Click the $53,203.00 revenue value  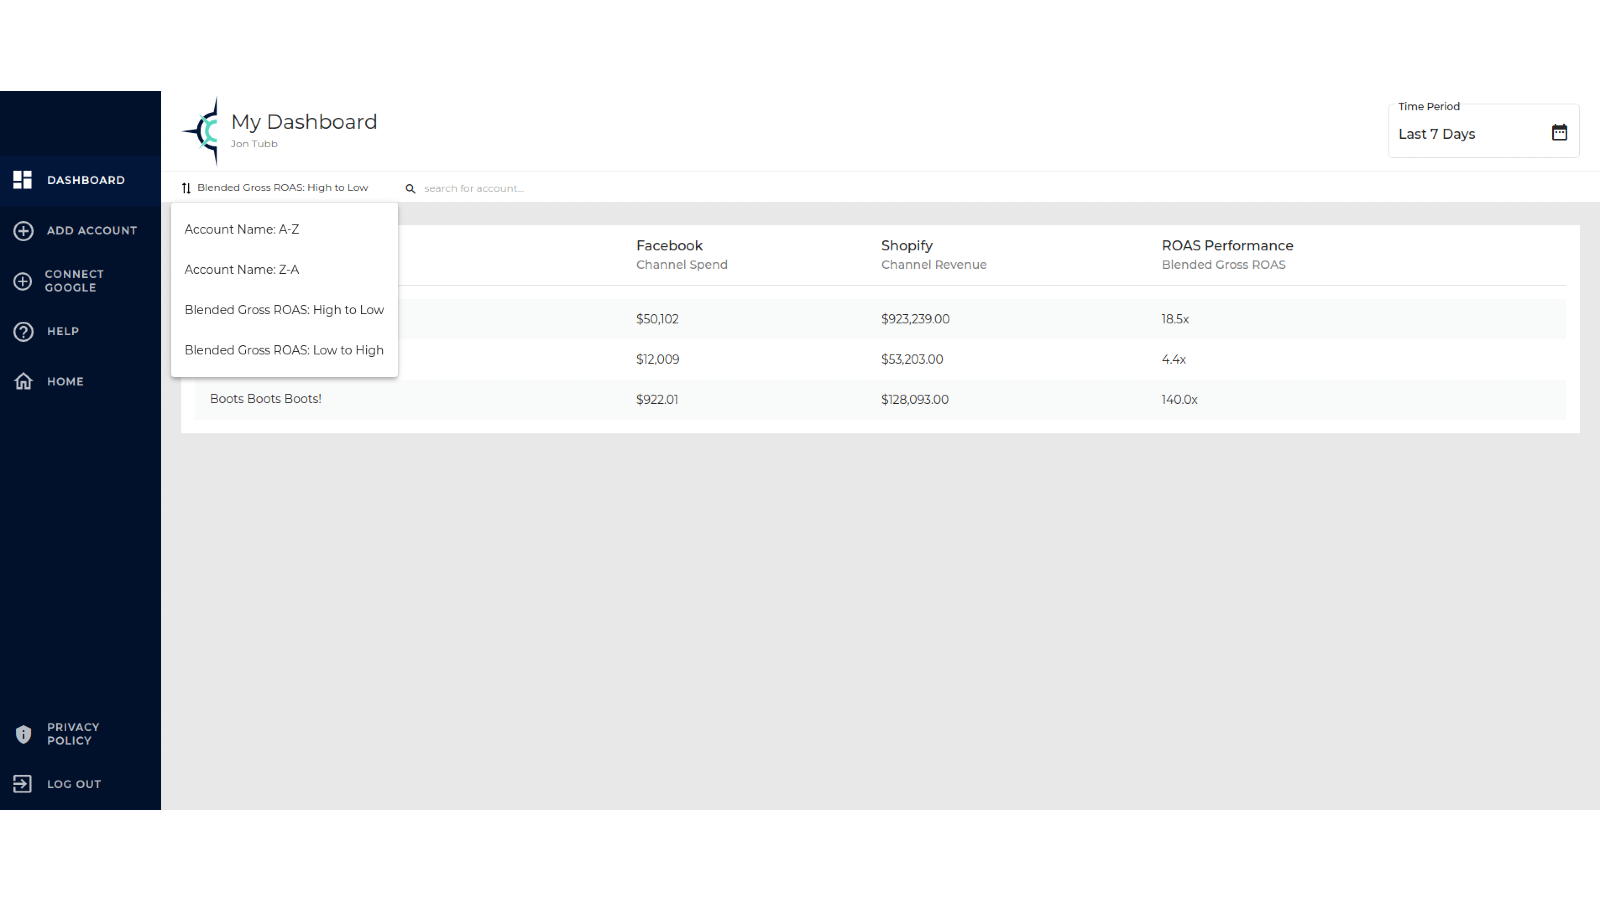[x=912, y=359]
